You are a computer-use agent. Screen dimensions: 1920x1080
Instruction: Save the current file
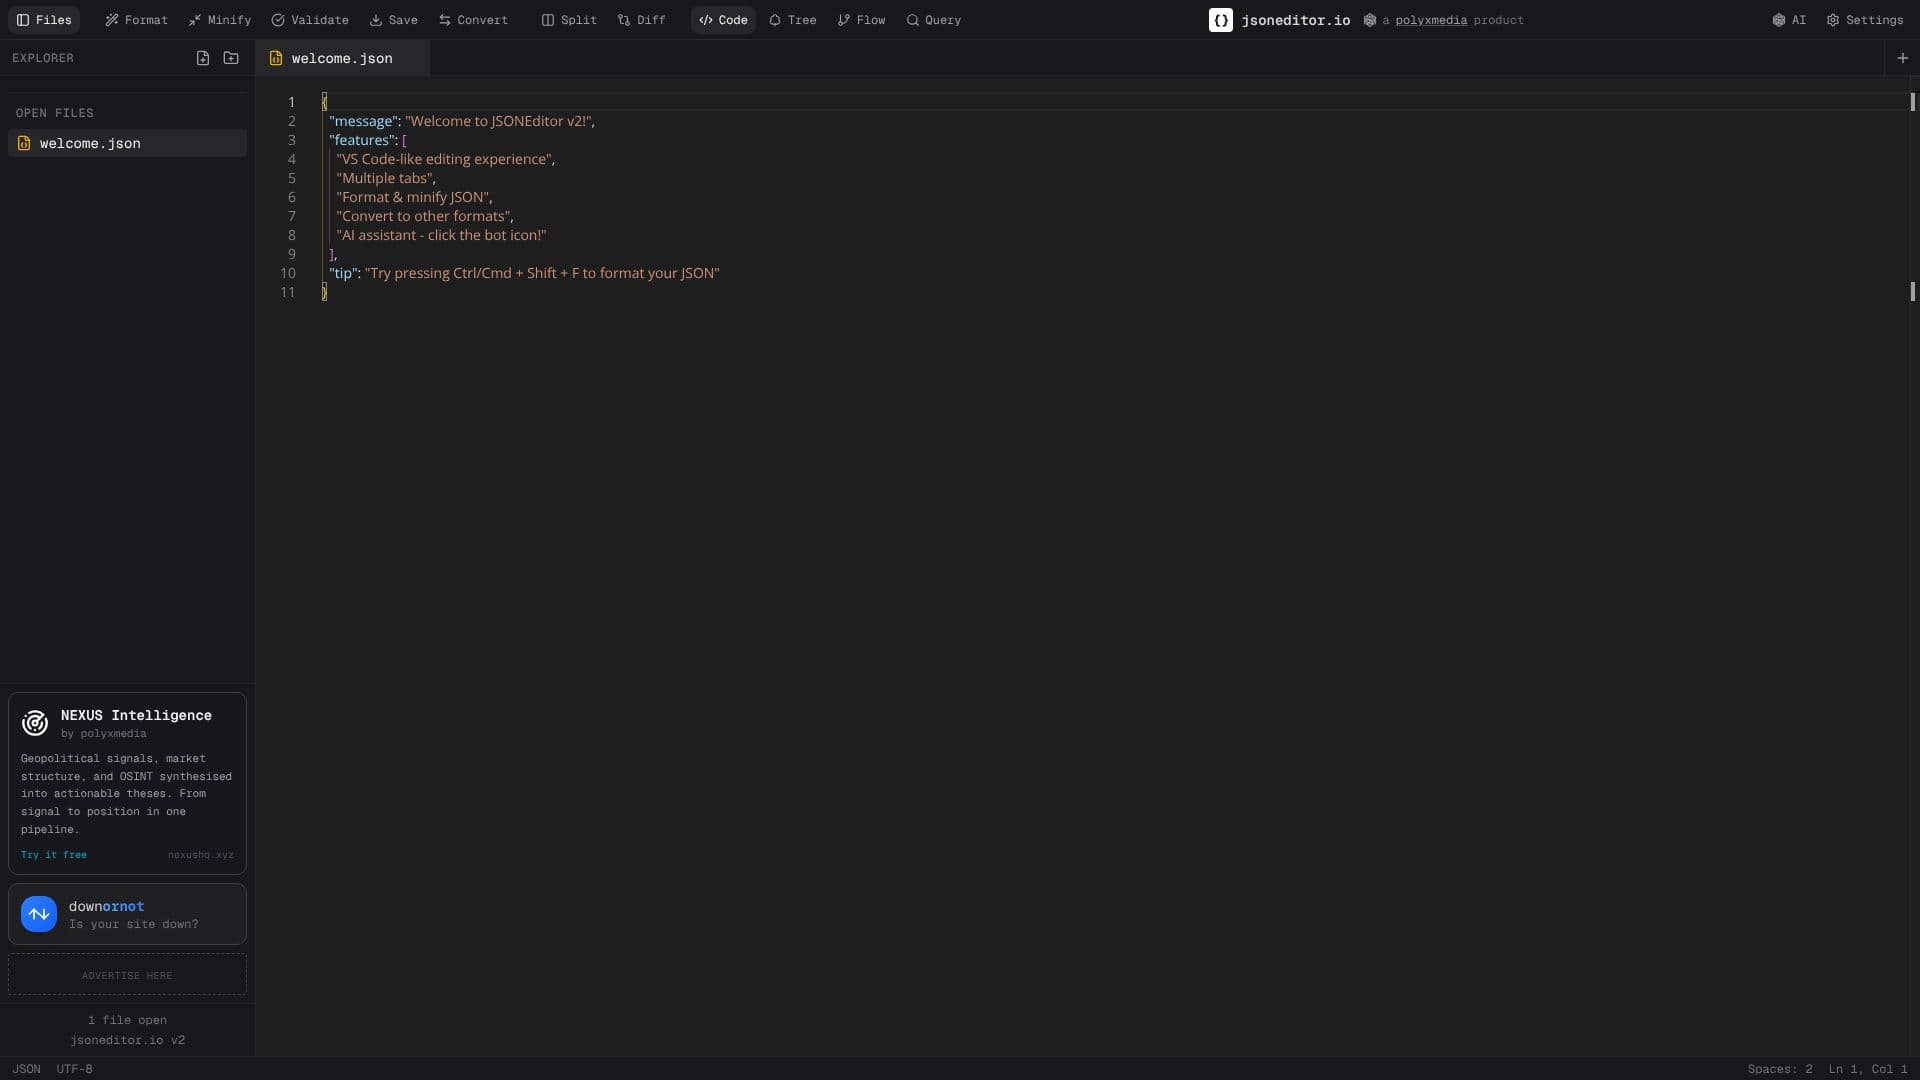coord(393,20)
